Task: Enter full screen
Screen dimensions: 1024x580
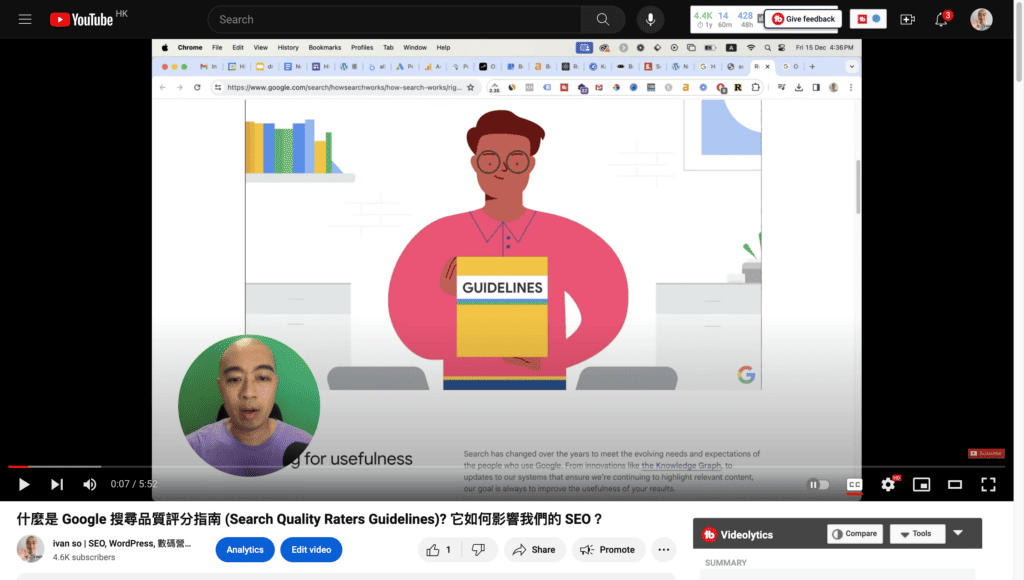Action: (x=988, y=484)
